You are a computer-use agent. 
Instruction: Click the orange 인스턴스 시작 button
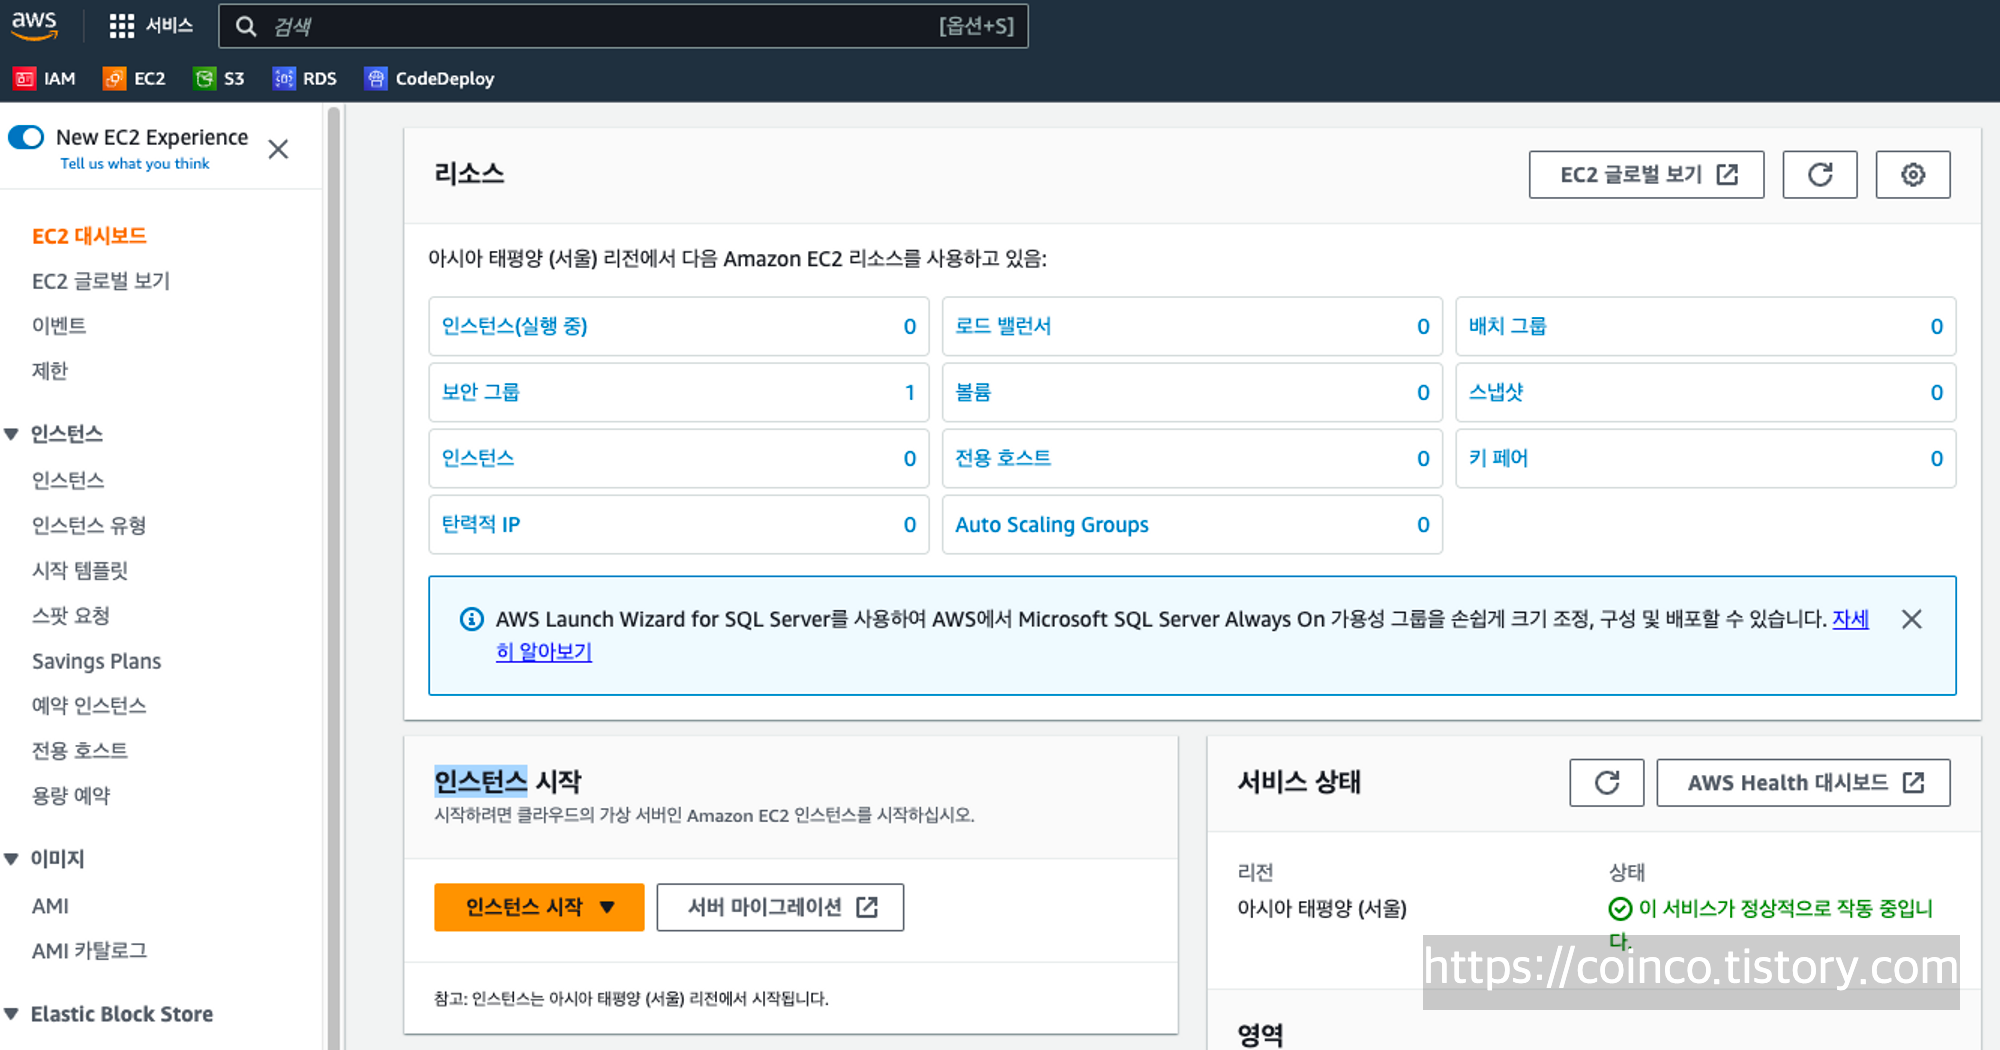click(539, 907)
